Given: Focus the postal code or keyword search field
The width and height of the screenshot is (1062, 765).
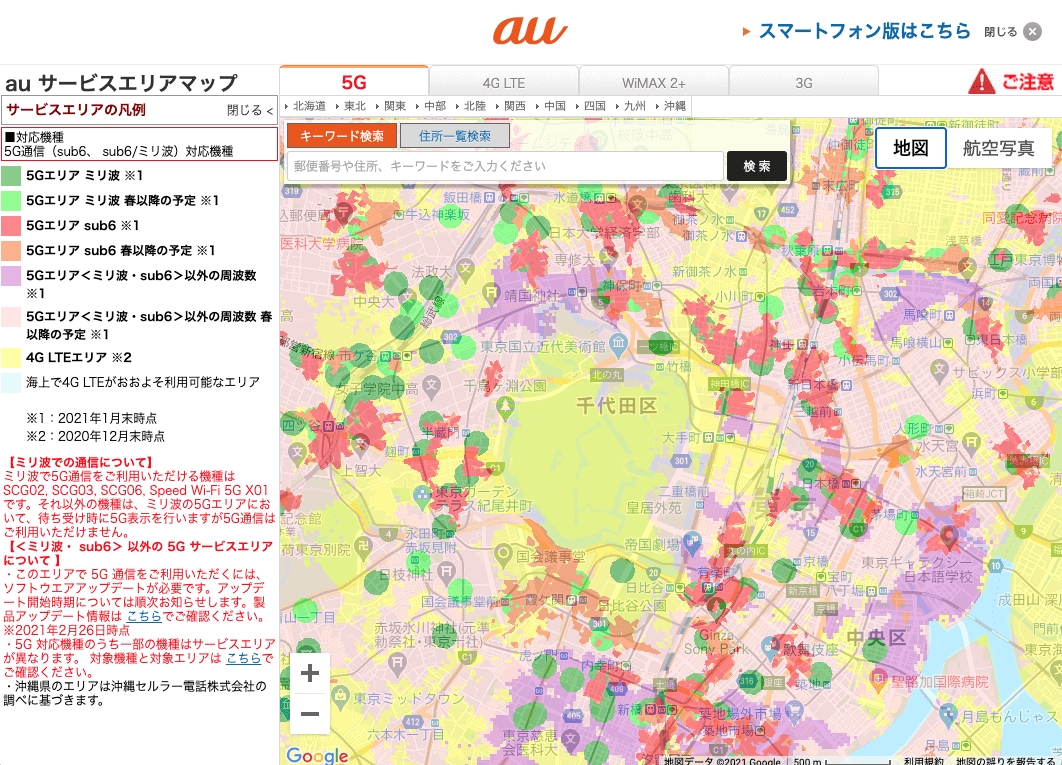Looking at the screenshot, I should pos(505,166).
